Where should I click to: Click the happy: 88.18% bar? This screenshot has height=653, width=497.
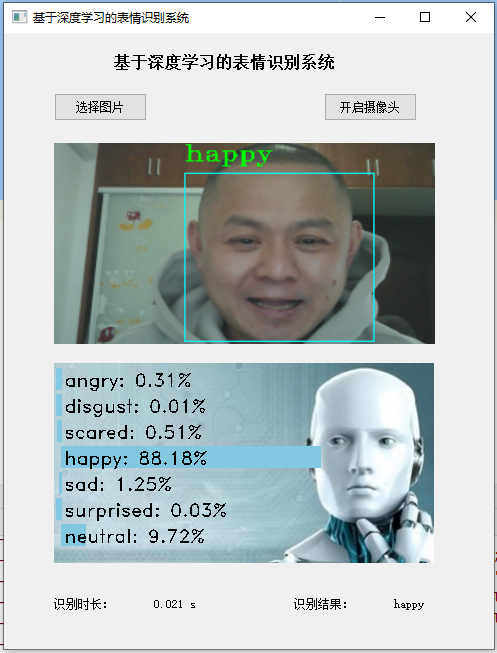(x=191, y=458)
